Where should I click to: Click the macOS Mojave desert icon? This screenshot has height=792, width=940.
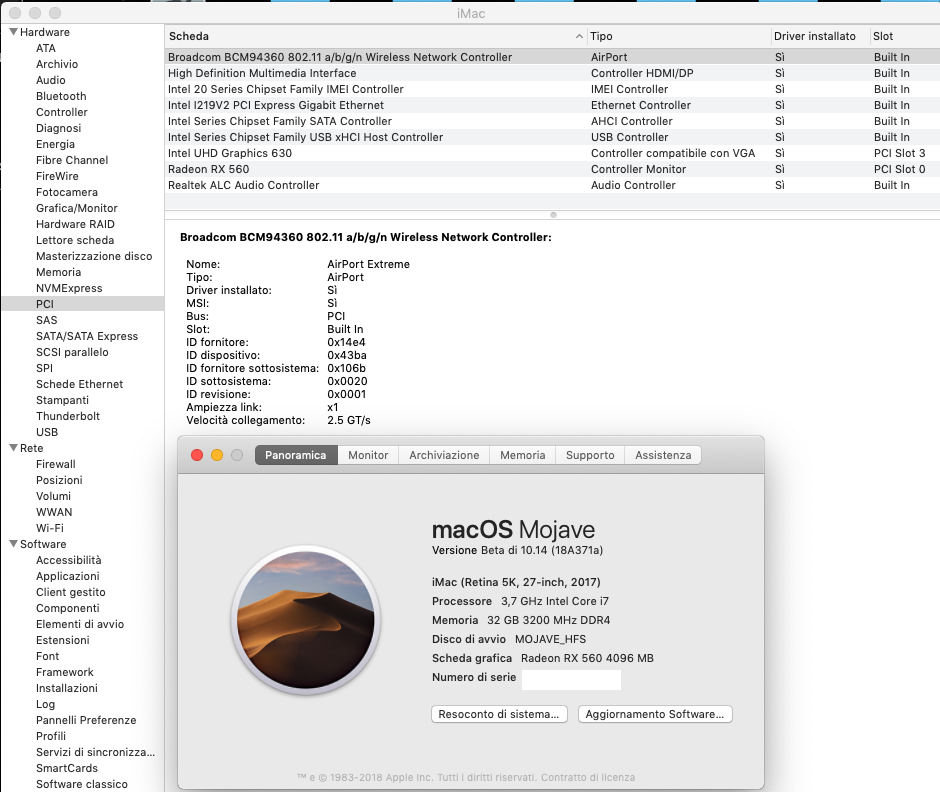tap(306, 620)
